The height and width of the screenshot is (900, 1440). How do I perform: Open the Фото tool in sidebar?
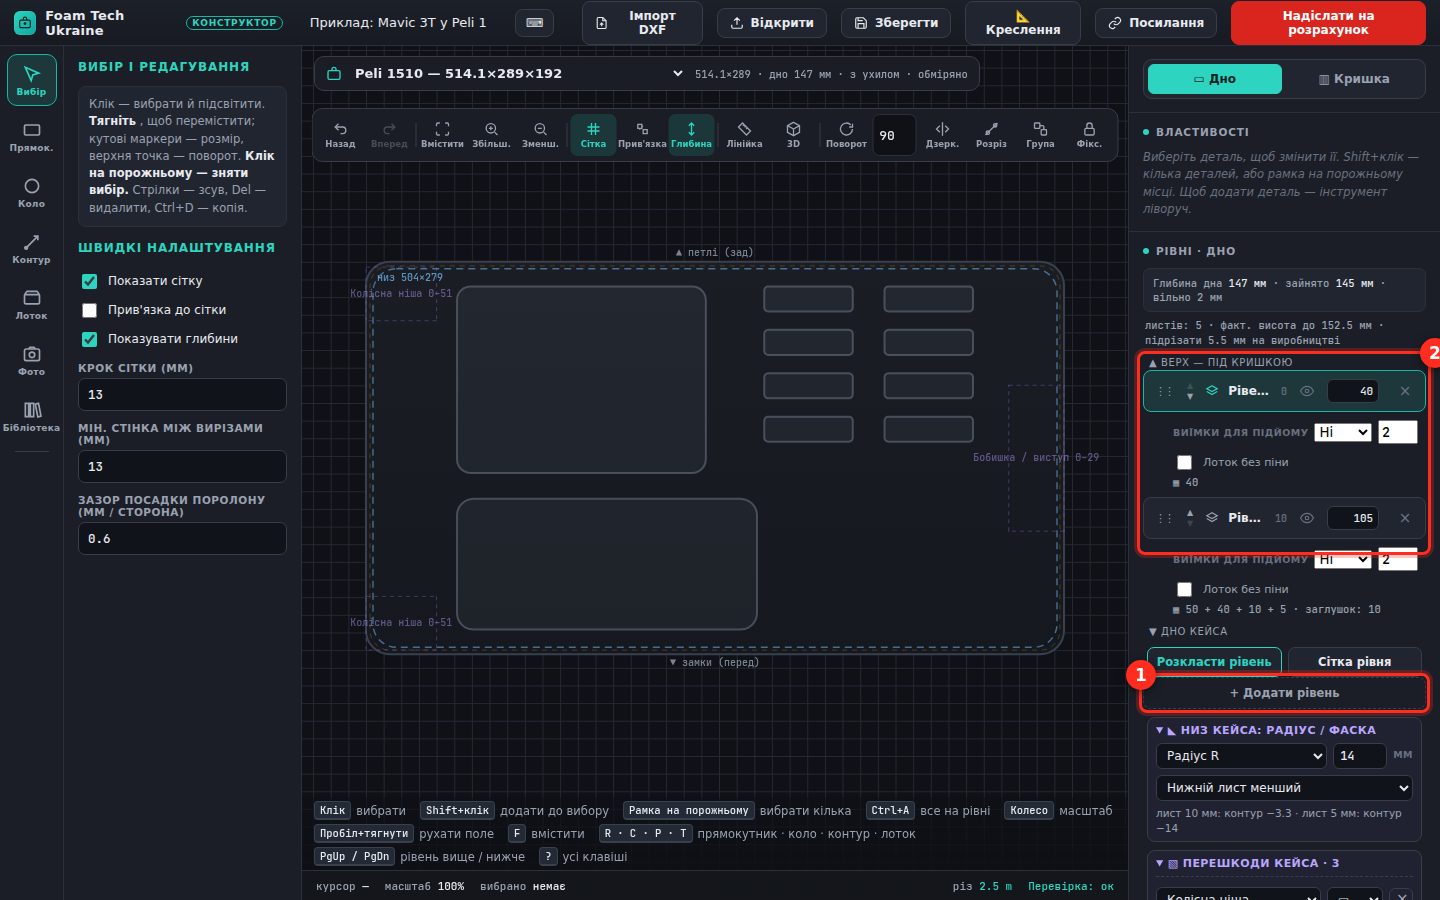click(x=31, y=361)
